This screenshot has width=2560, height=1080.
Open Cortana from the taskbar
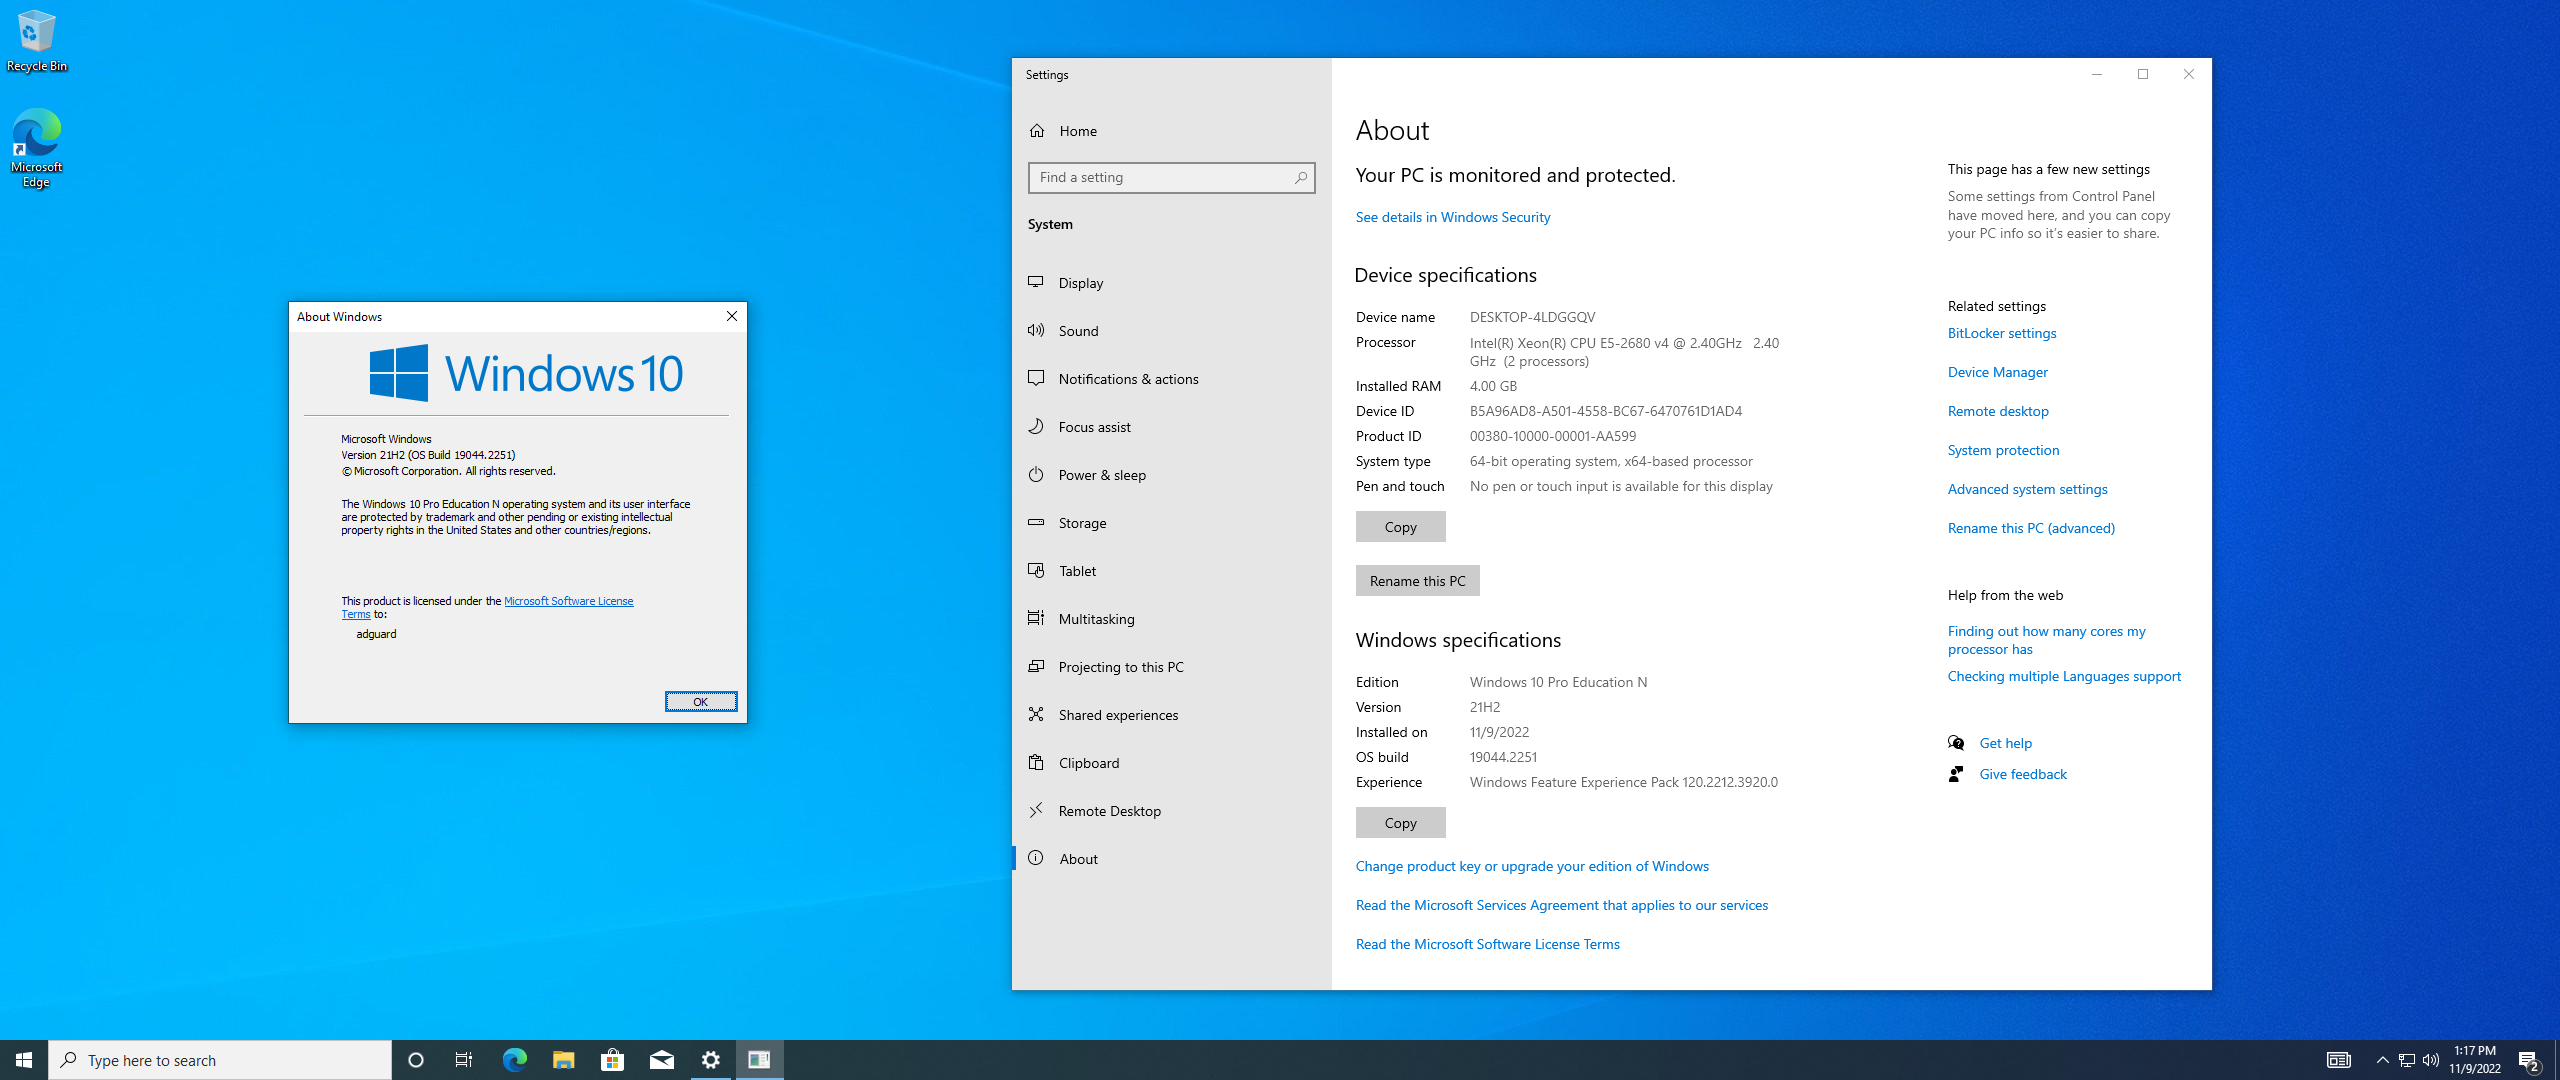416,1060
